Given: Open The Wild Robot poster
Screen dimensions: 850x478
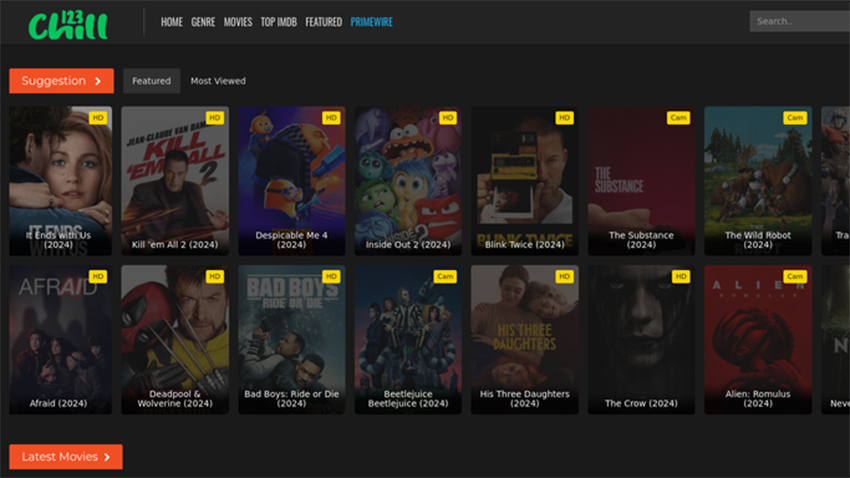Looking at the screenshot, I should [x=758, y=180].
